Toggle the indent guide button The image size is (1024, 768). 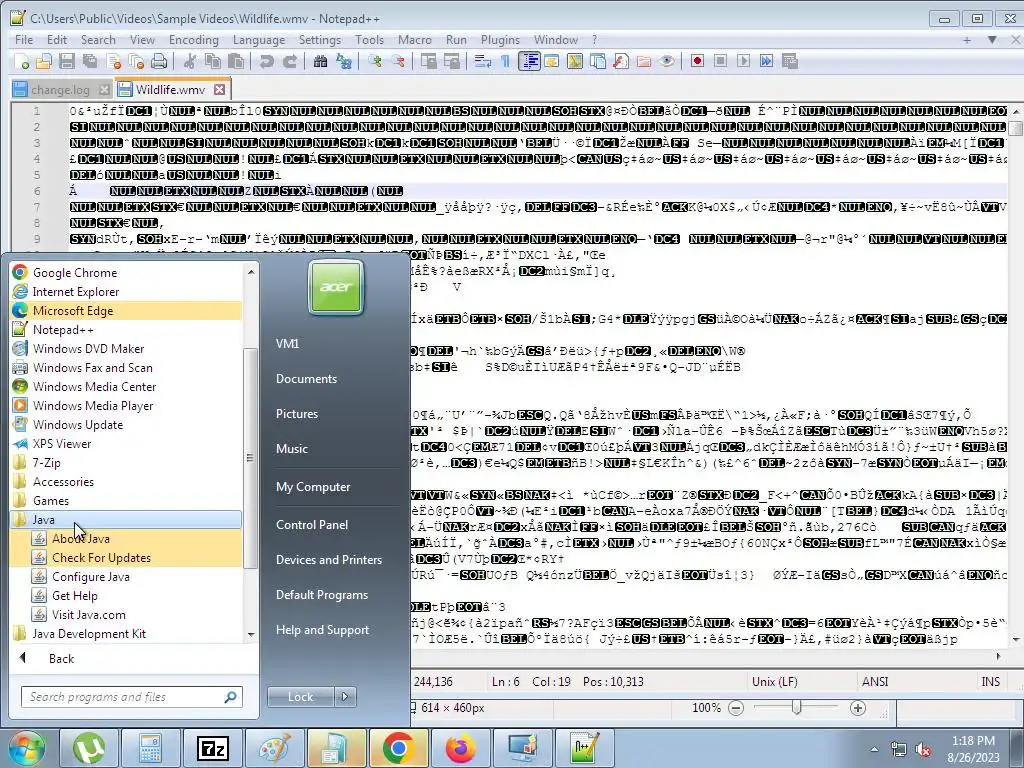(x=528, y=61)
